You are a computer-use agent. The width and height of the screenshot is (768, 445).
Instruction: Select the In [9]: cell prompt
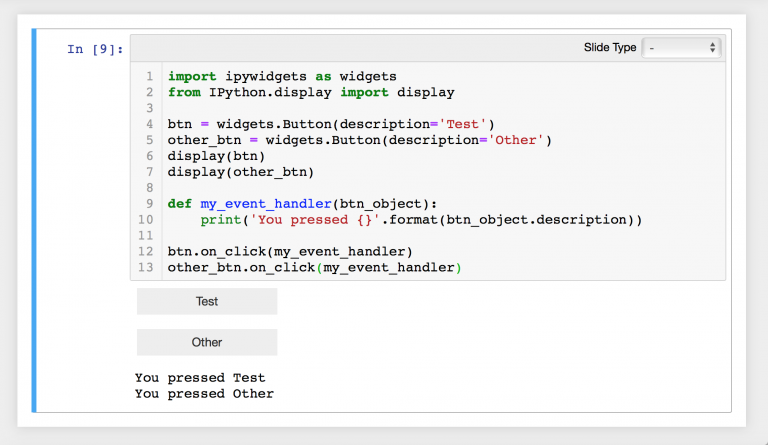point(95,49)
